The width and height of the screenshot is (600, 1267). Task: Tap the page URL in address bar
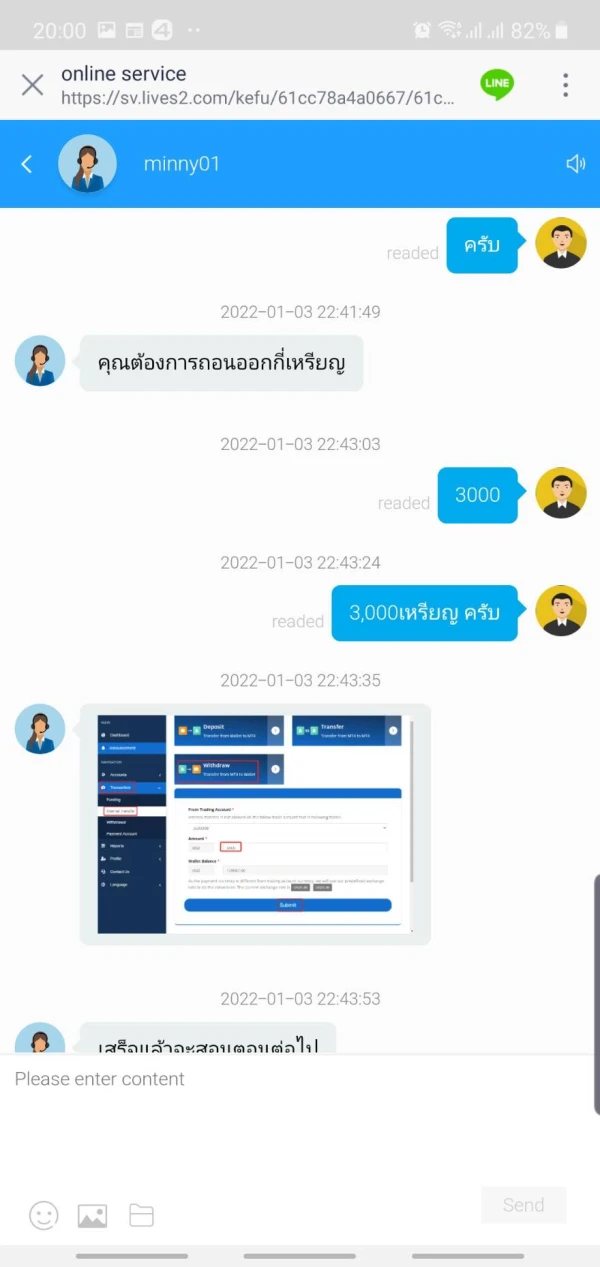pos(258,98)
